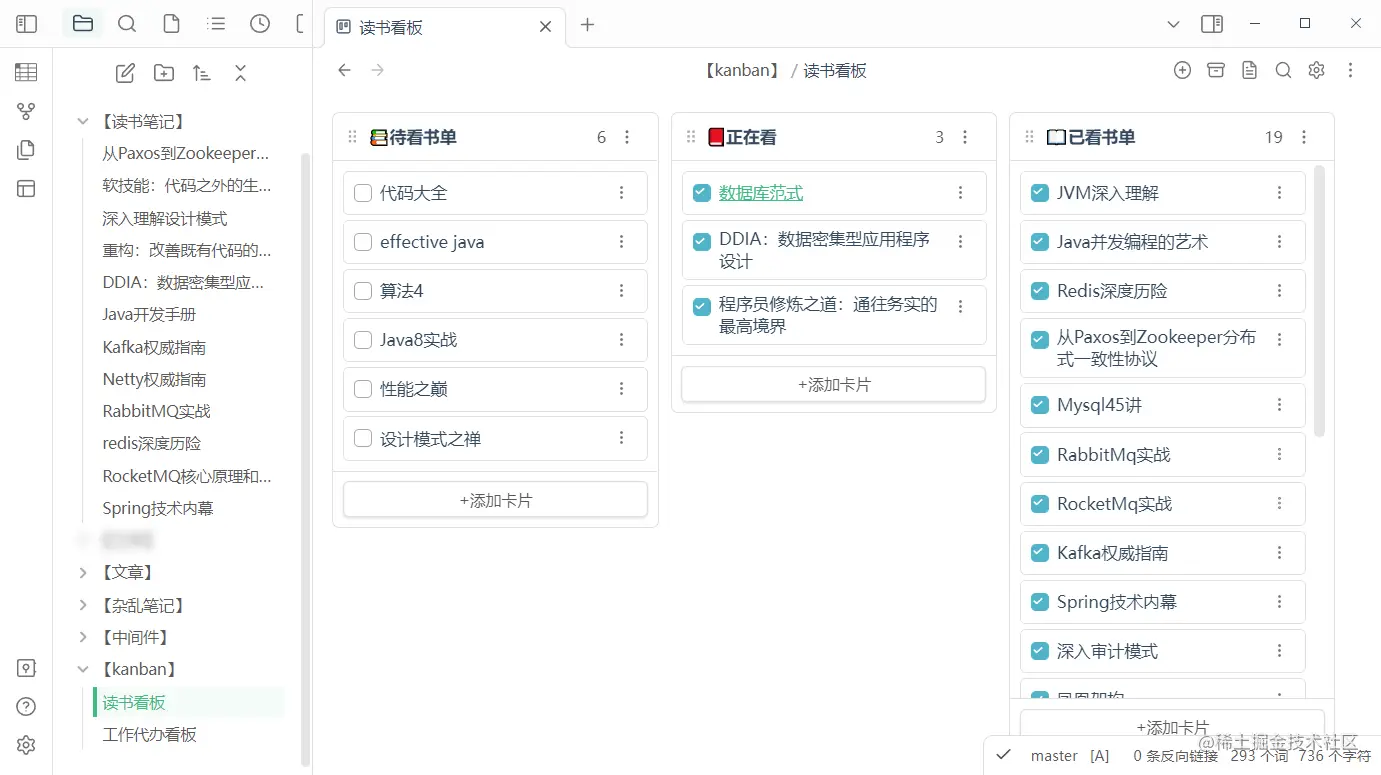Check the 设计模式之禅 checkbox
The width and height of the screenshot is (1381, 775).
click(363, 438)
